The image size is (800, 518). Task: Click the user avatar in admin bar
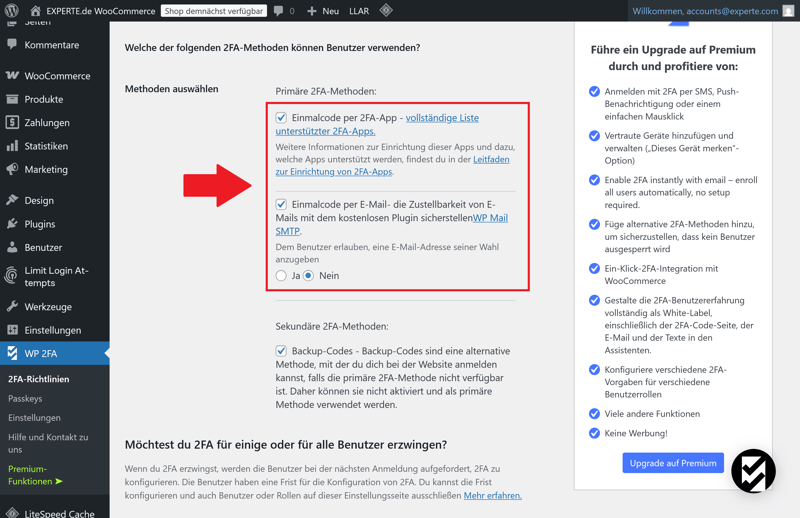click(x=789, y=11)
